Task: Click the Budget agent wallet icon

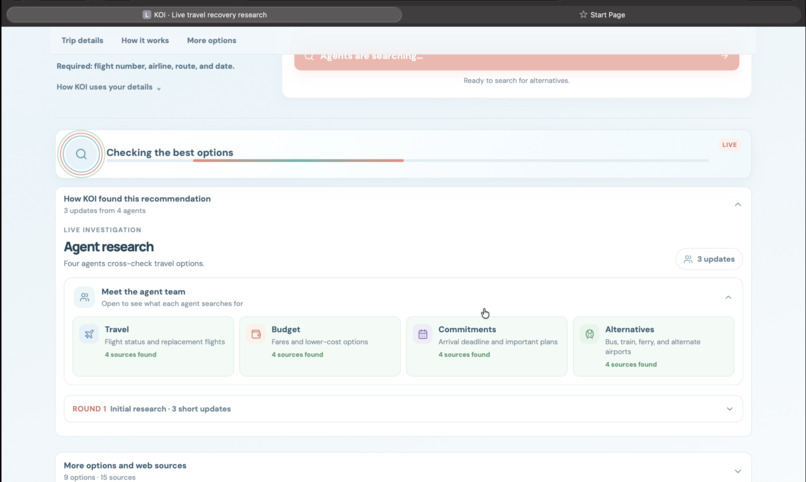Action: (256, 334)
